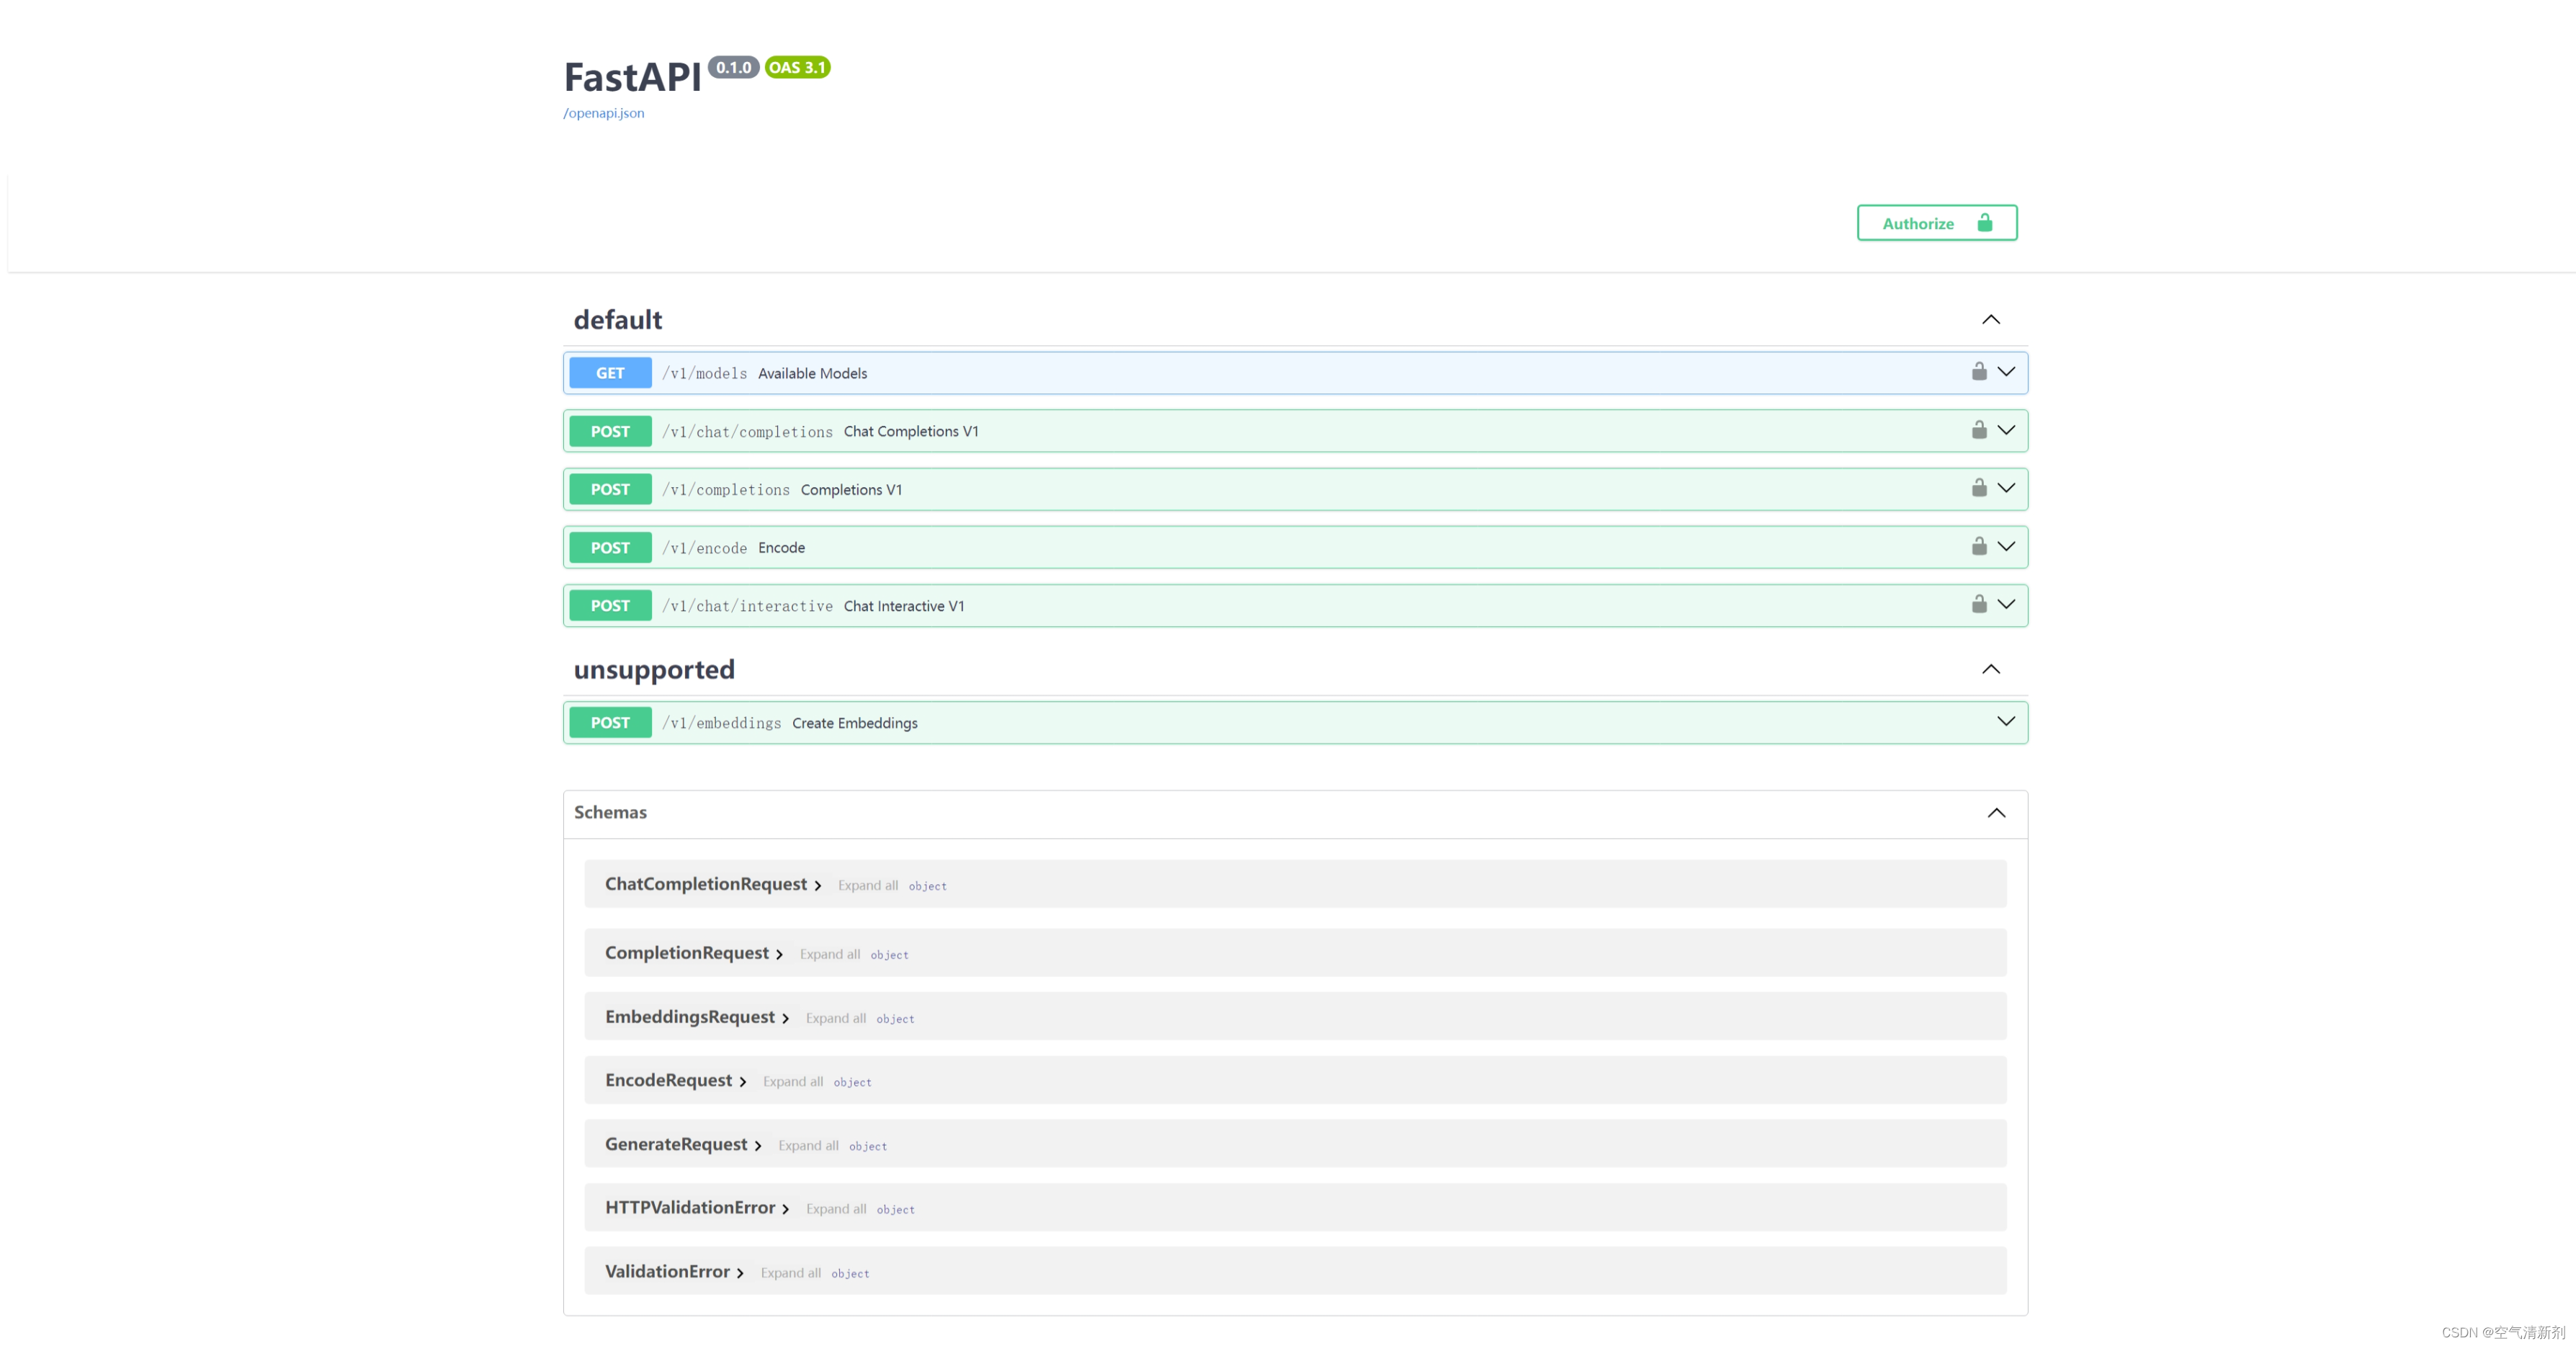2576x1346 pixels.
Task: Expand the /v1/completions chevron arrow
Action: pos(2005,487)
